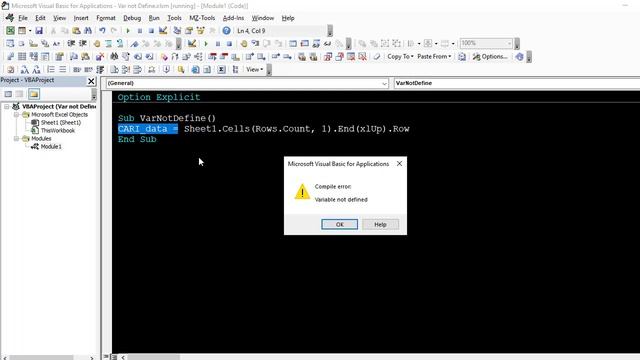Collapse the Microsoft Excel Objects folder
This screenshot has width=640, height=360.
[x=16, y=115]
